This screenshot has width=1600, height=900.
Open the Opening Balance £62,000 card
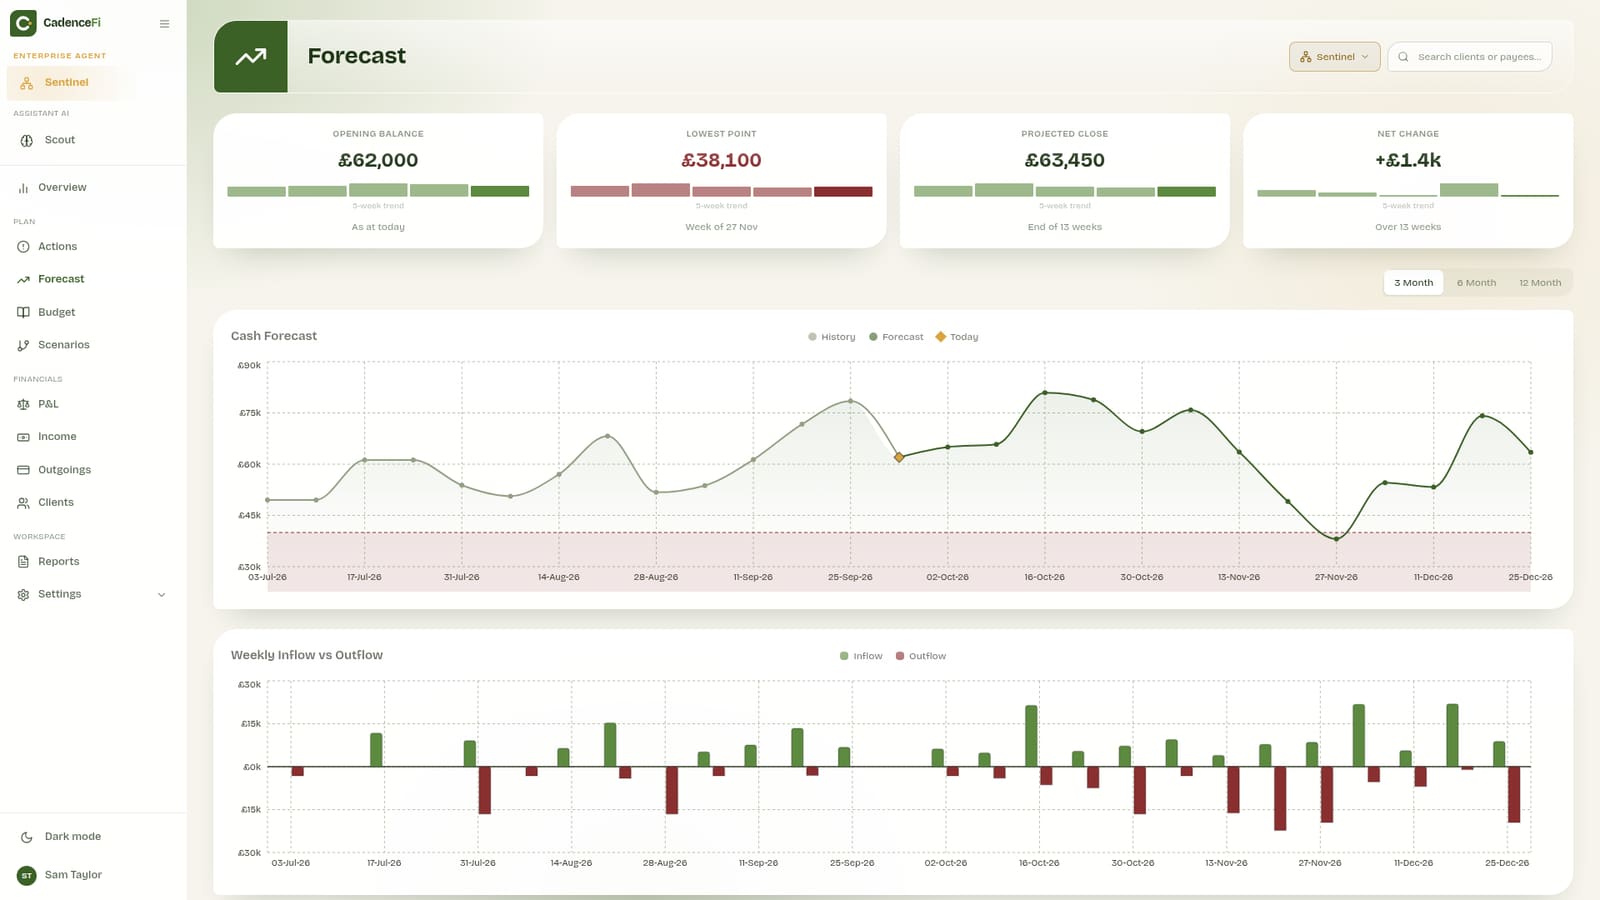pyautogui.click(x=378, y=180)
